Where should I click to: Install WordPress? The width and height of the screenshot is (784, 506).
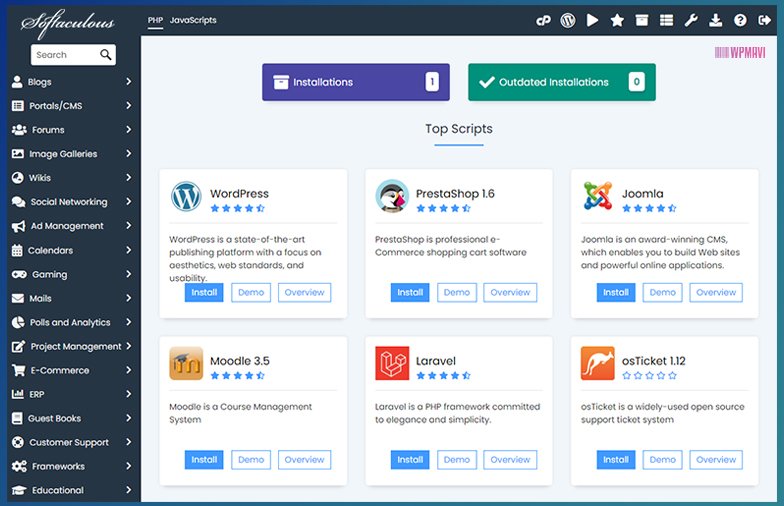pyautogui.click(x=204, y=292)
